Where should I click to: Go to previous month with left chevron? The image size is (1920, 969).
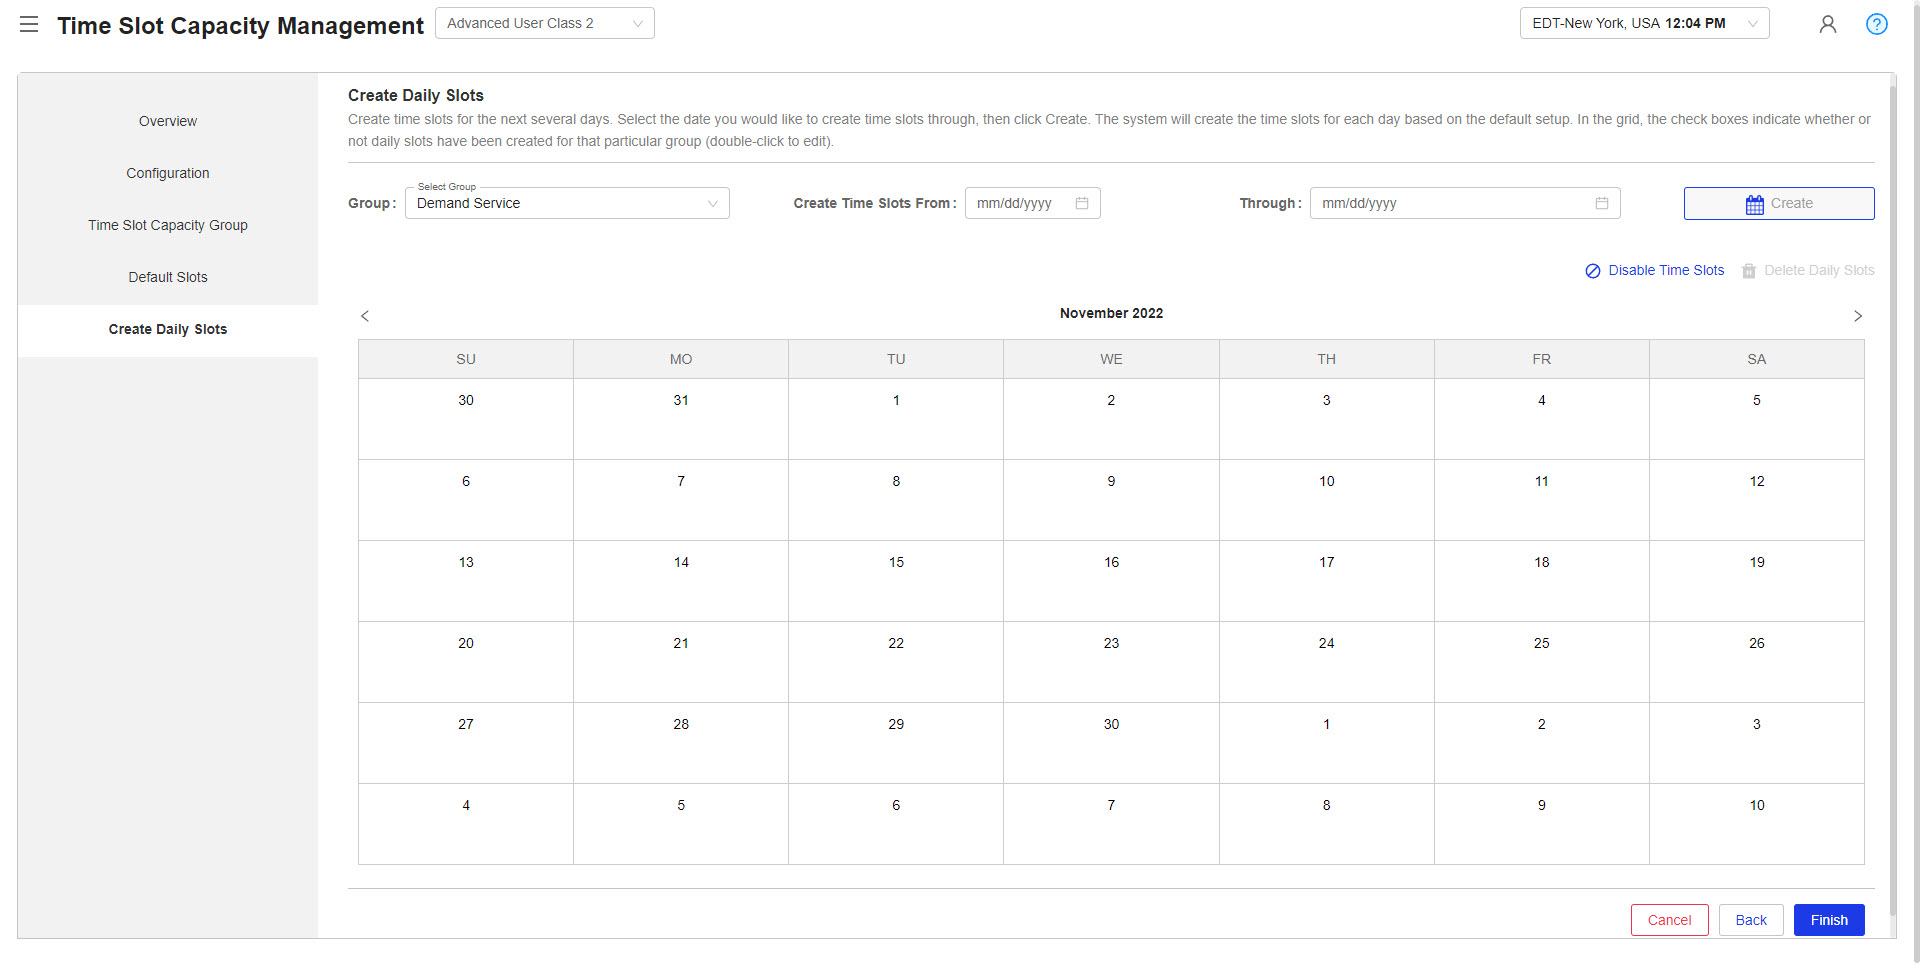(x=364, y=316)
